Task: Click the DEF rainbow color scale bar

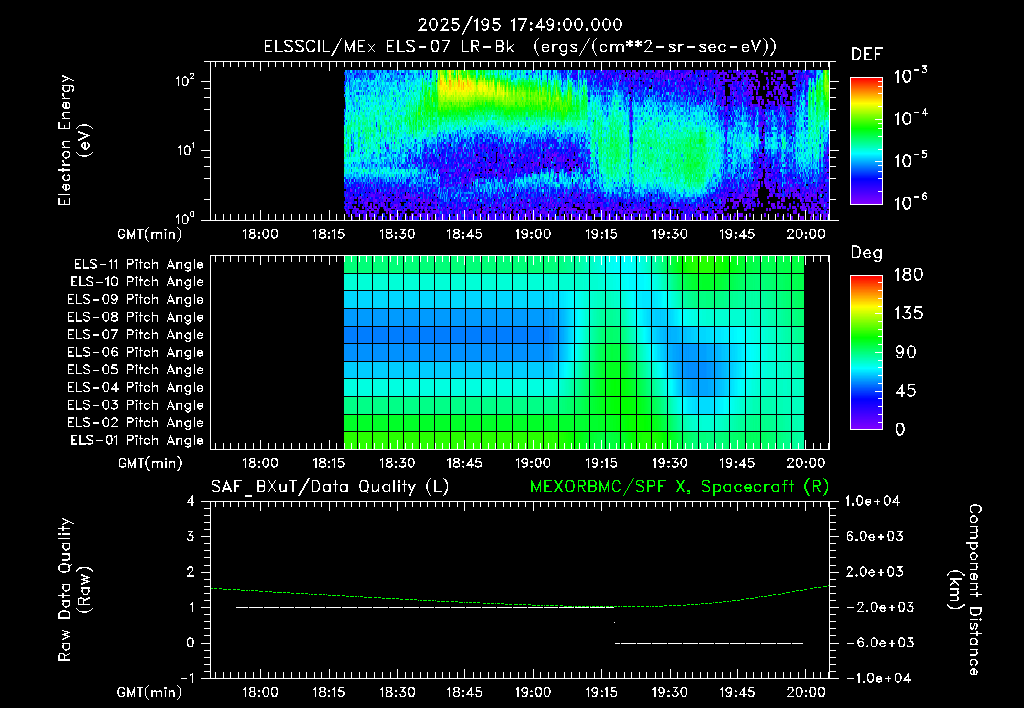Action: point(866,140)
